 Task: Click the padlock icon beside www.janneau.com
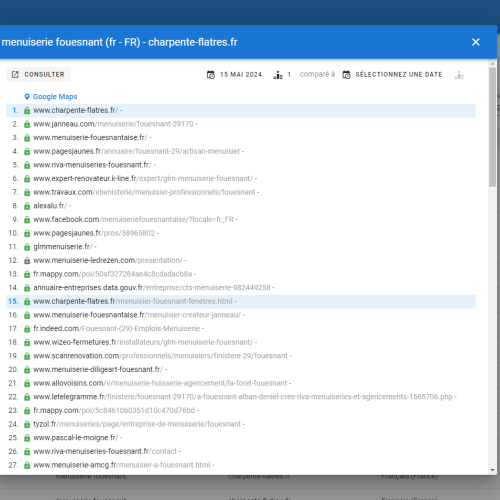coord(27,124)
